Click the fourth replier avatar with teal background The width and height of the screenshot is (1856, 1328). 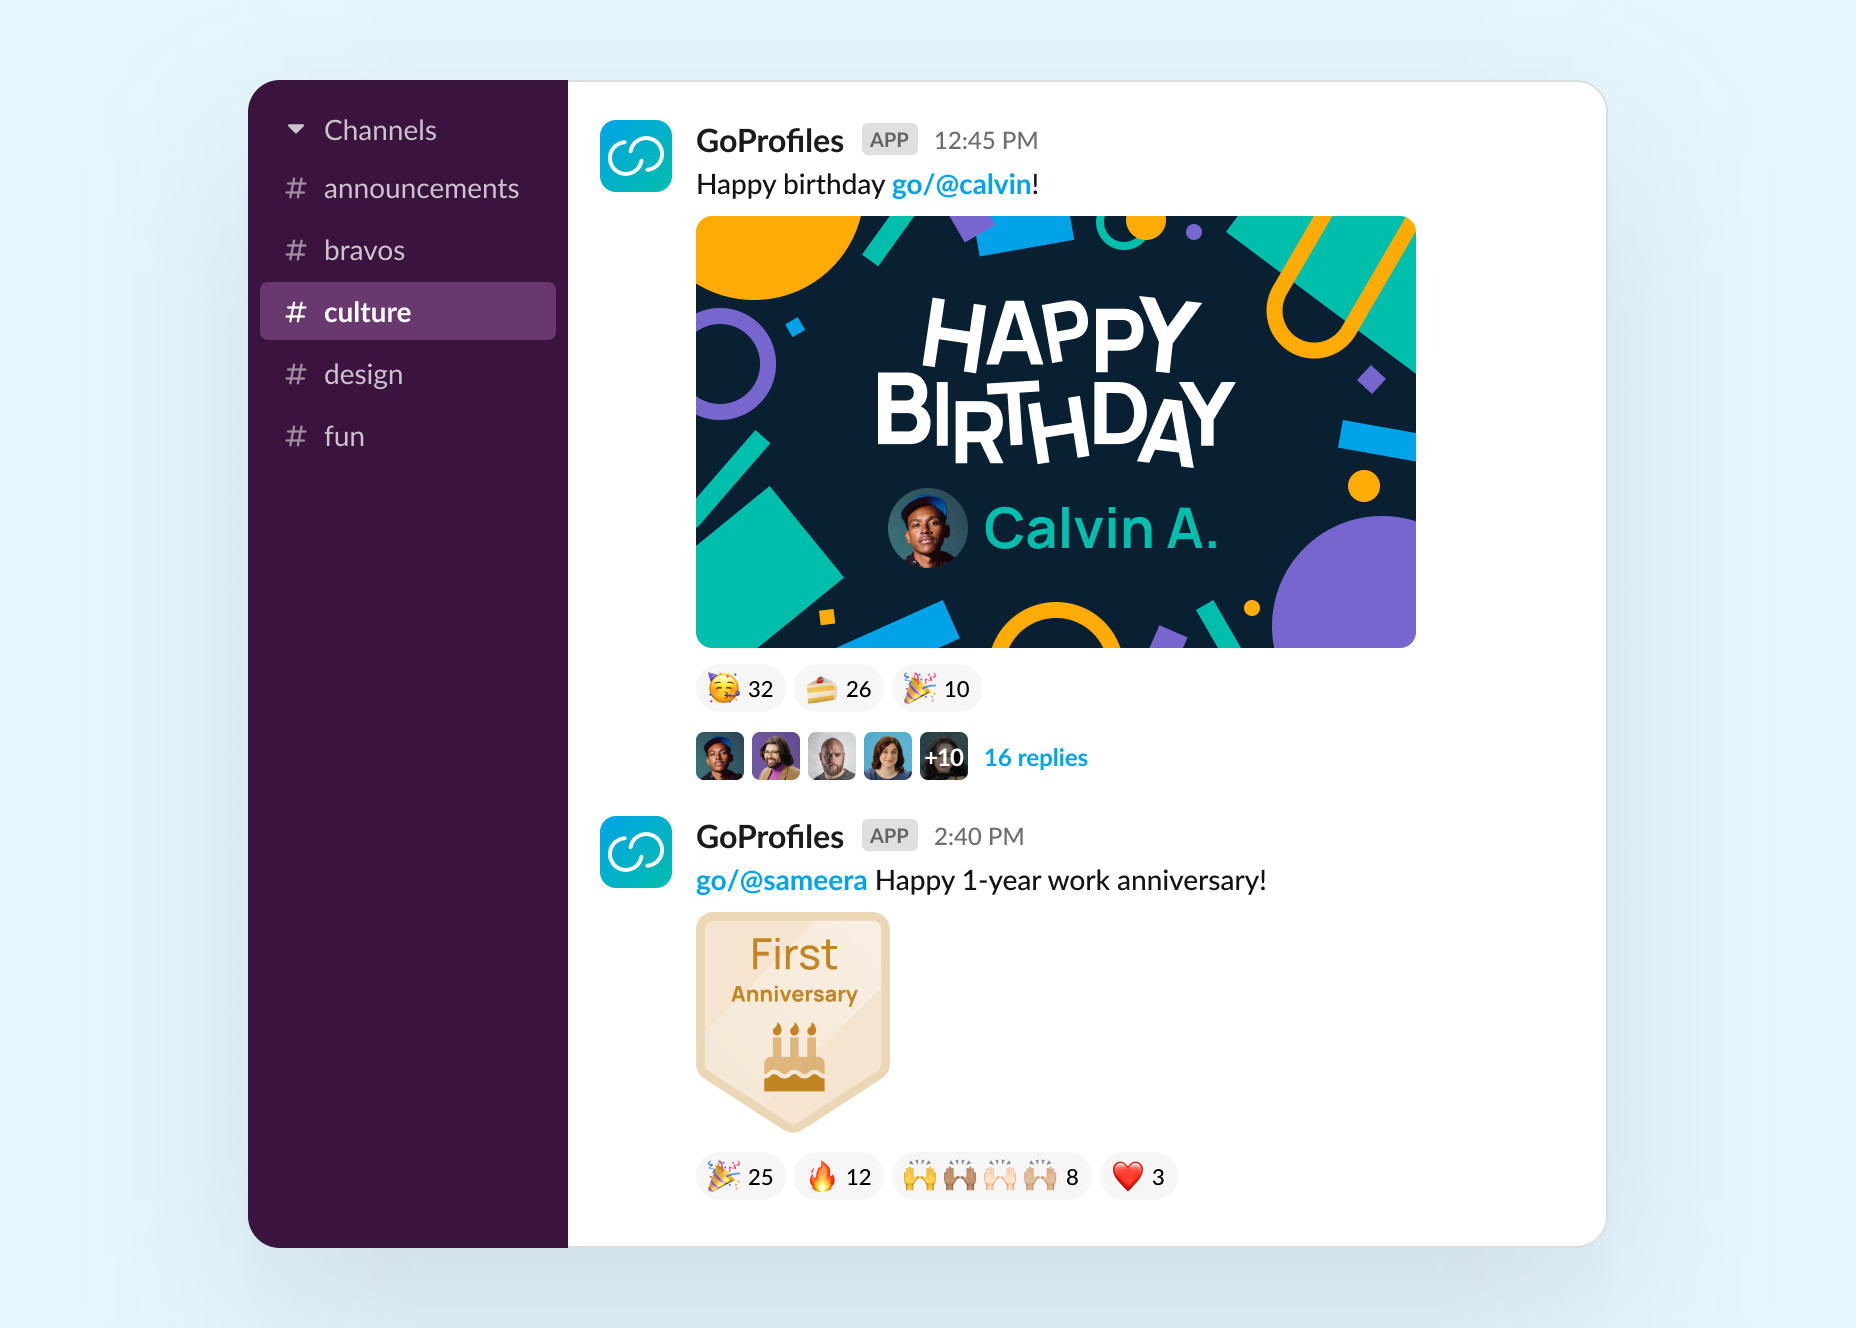pos(888,756)
